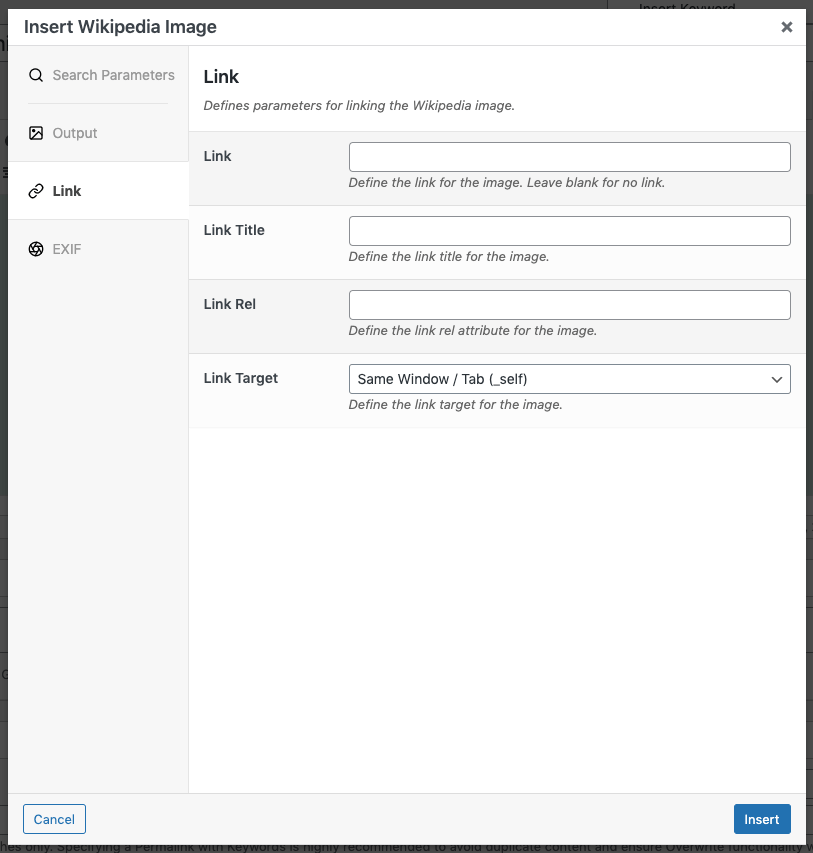The image size is (813, 853).
Task: Focus the Link Rel input field
Action: [569, 305]
